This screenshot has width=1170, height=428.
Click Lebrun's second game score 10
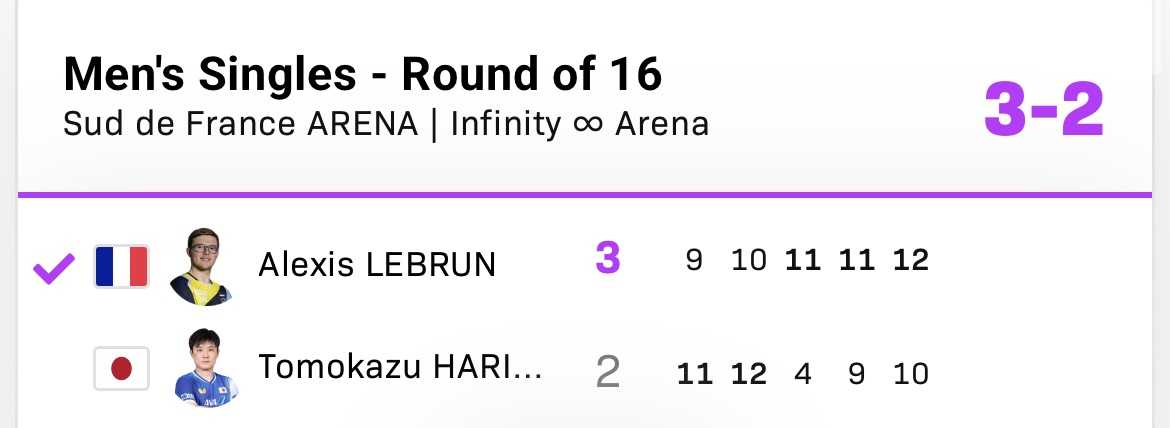pyautogui.click(x=748, y=260)
